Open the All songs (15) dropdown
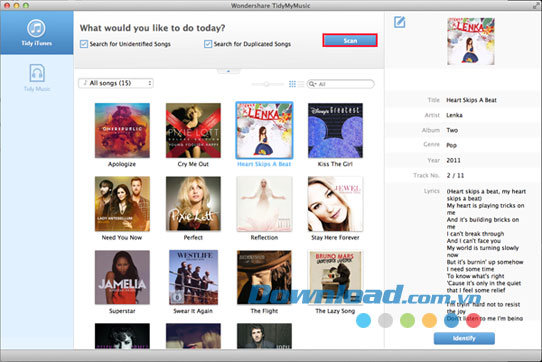 point(116,83)
